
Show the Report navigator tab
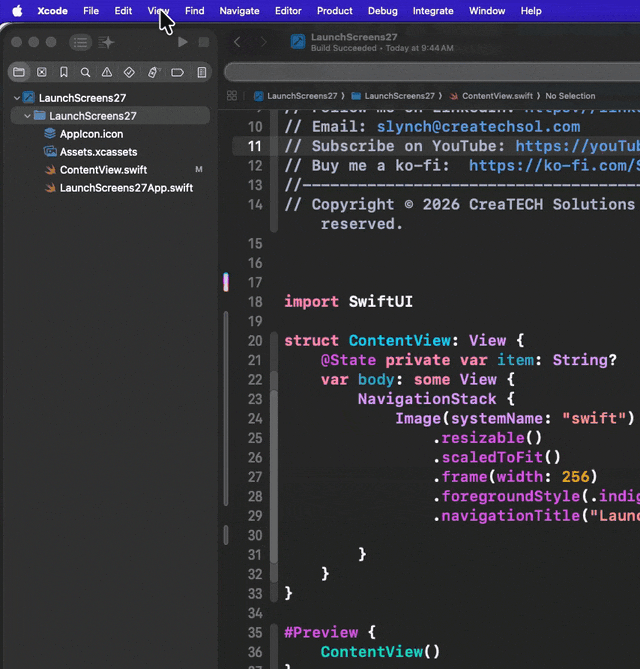coord(202,72)
